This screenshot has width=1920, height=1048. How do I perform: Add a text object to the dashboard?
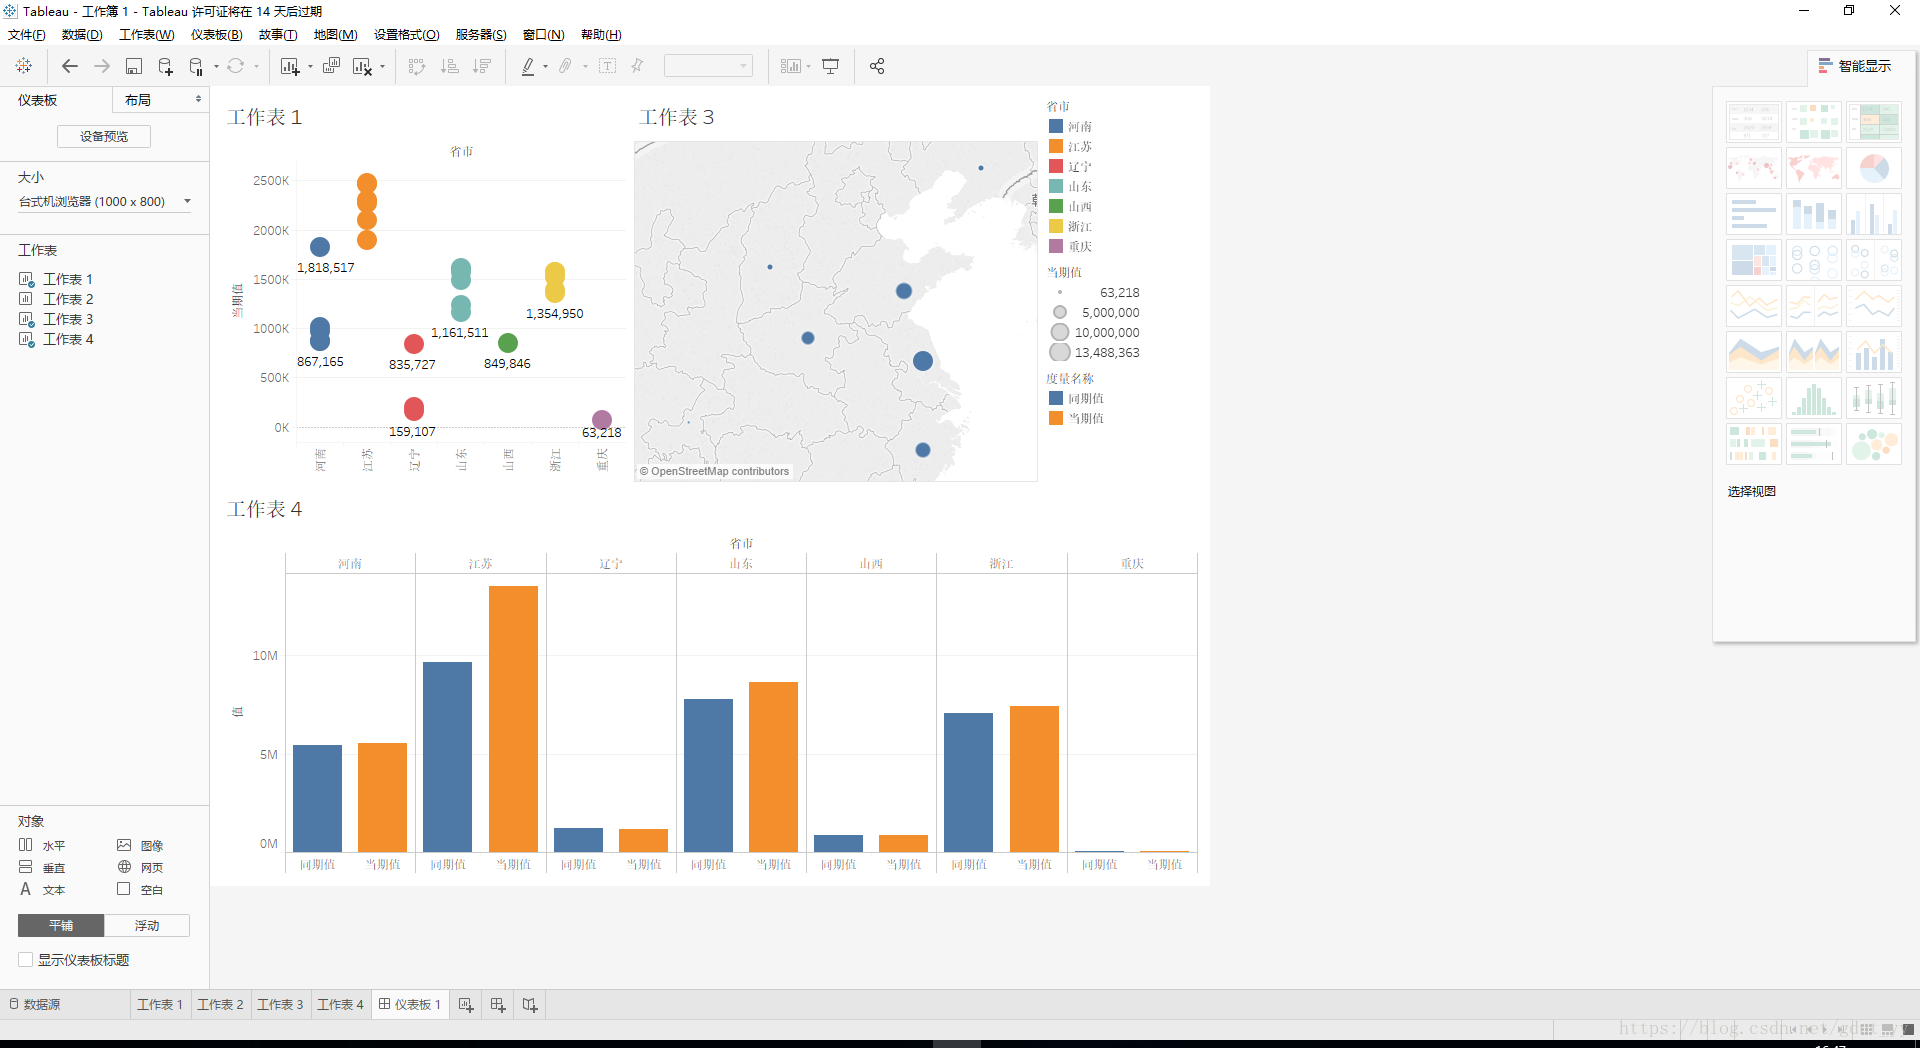point(42,889)
